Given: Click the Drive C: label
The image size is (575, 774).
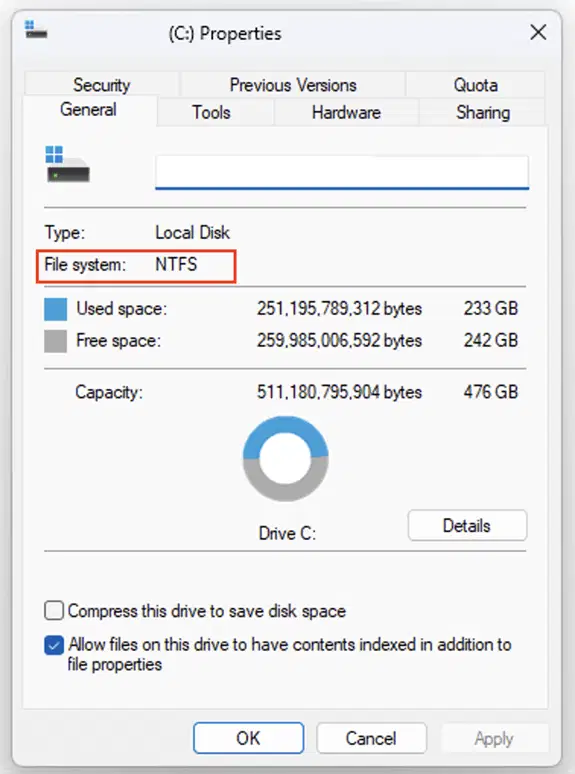Looking at the screenshot, I should click(287, 533).
